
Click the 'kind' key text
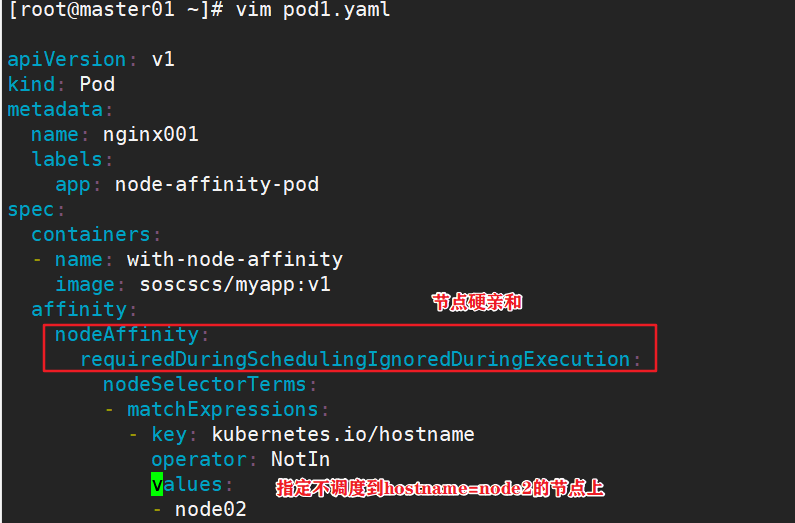(x=31, y=84)
